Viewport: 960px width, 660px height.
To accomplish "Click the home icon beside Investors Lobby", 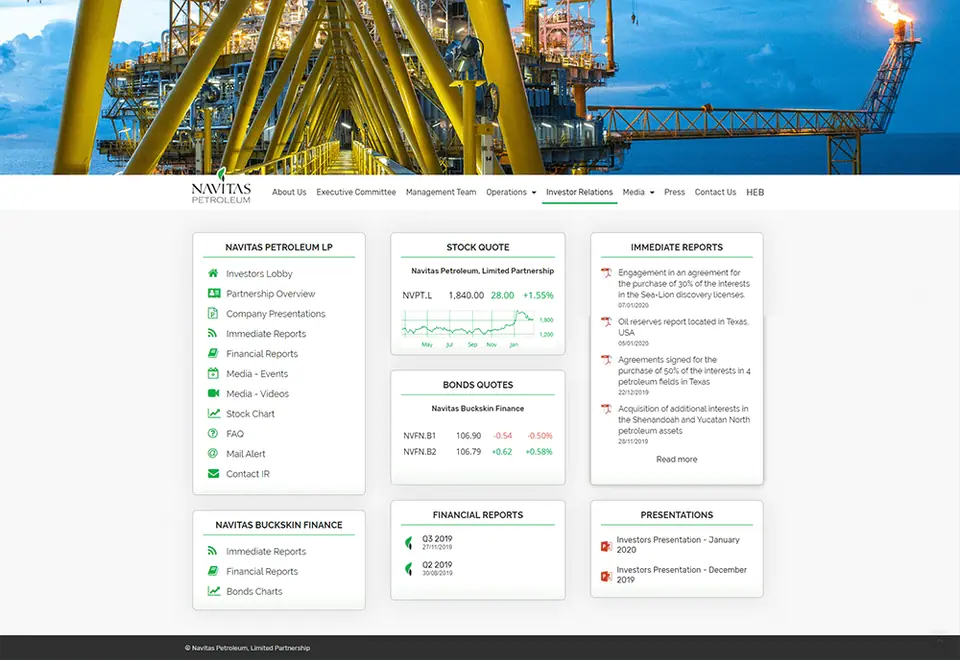I will click(x=213, y=273).
